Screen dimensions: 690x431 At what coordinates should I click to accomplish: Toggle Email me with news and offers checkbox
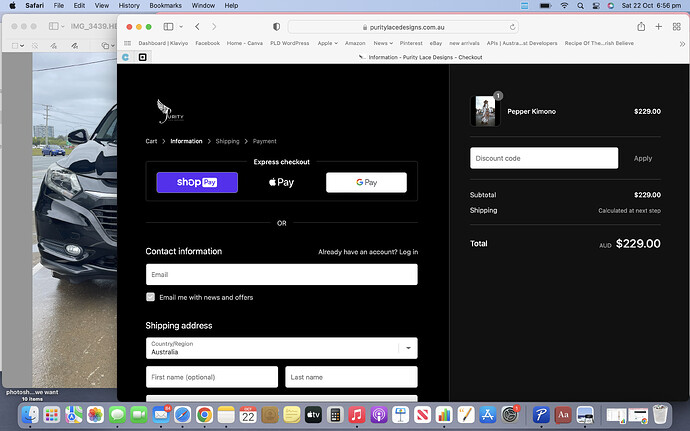click(x=150, y=297)
